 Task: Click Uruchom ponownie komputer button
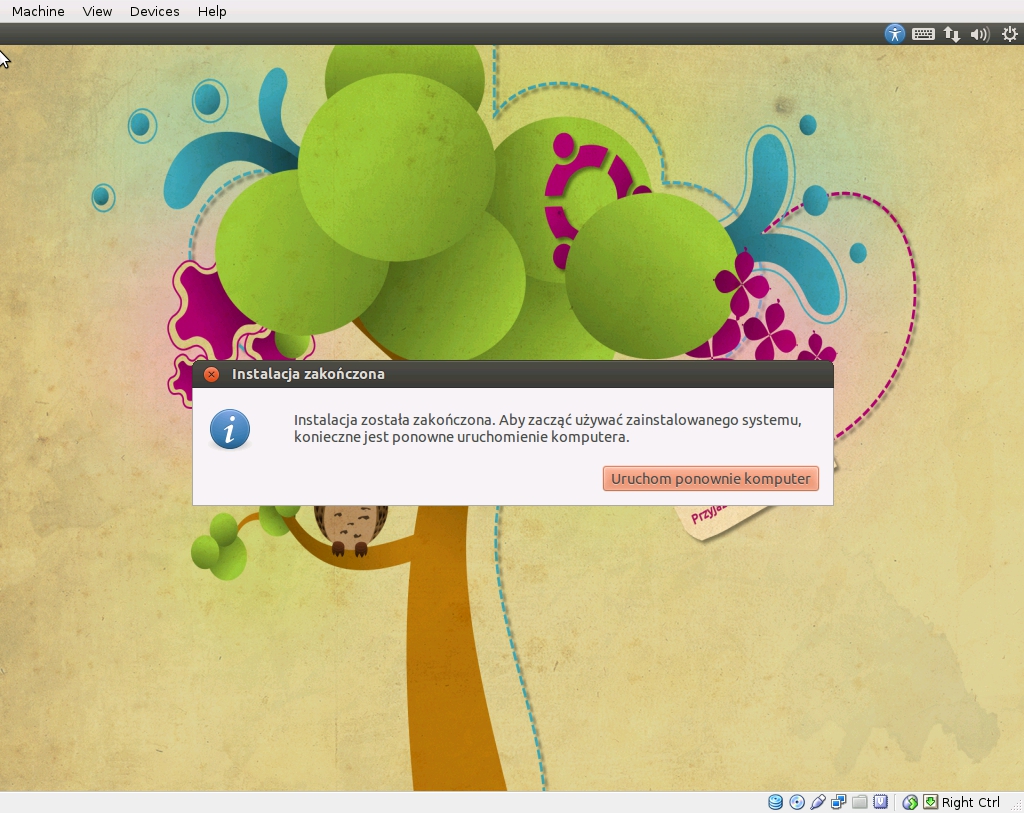[711, 479]
